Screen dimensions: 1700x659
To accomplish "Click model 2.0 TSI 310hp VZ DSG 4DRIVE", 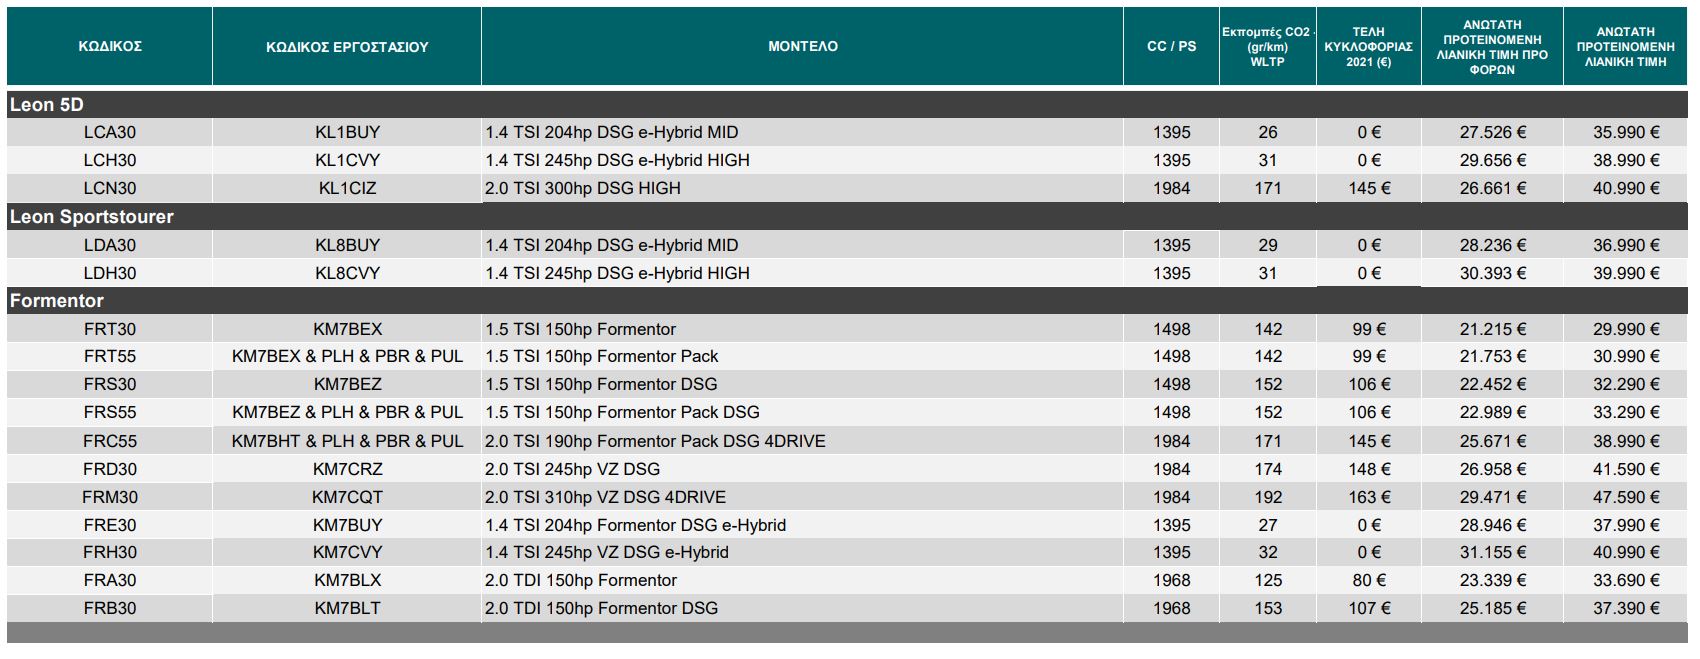I will click(x=605, y=497).
